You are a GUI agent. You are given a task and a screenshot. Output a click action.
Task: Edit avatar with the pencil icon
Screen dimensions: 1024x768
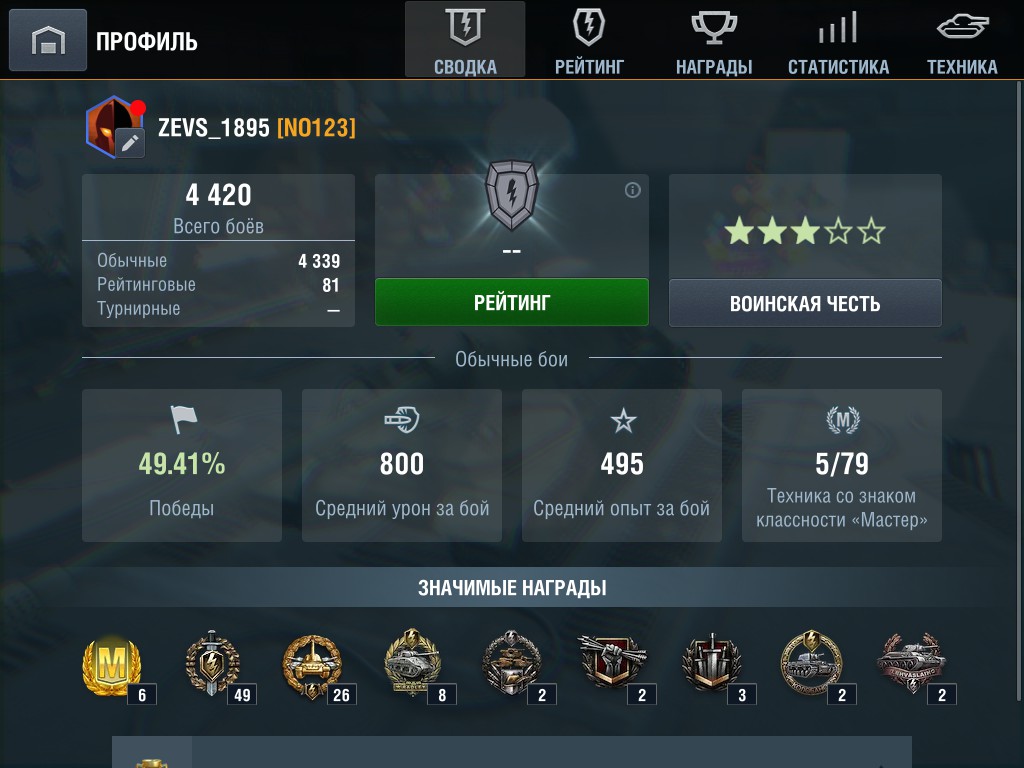[130, 142]
